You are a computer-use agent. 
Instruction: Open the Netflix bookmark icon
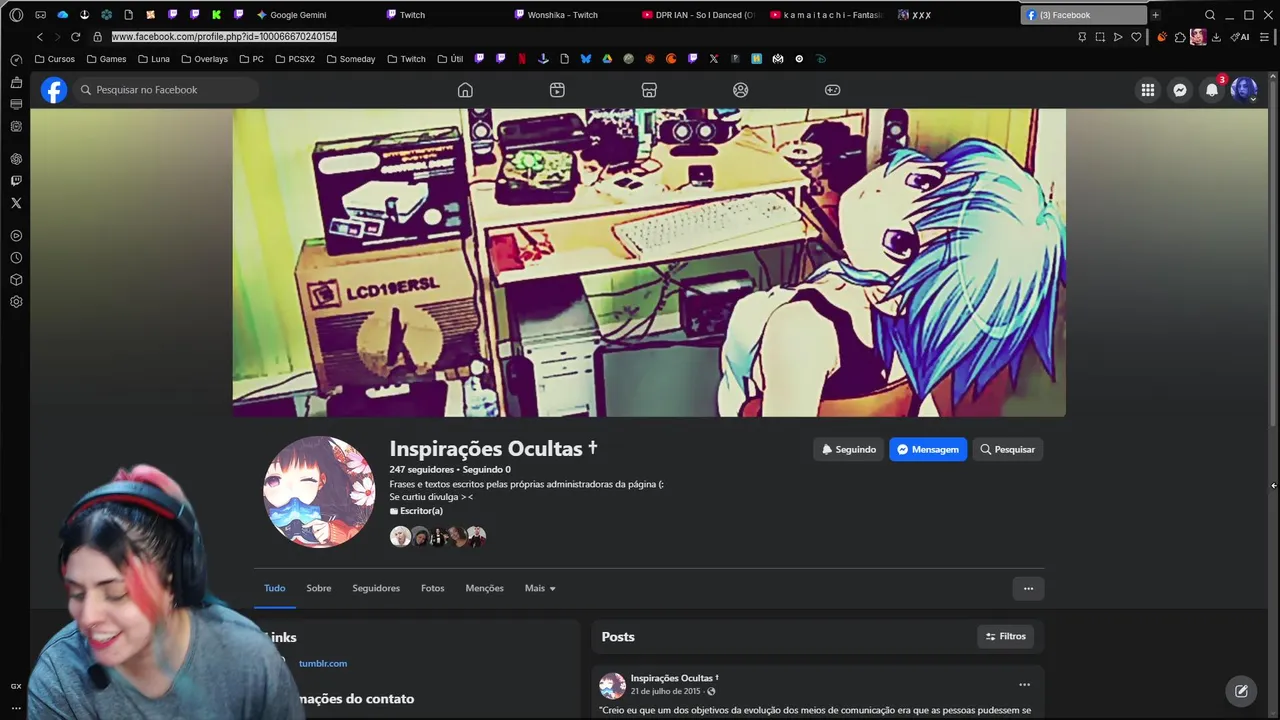522,59
